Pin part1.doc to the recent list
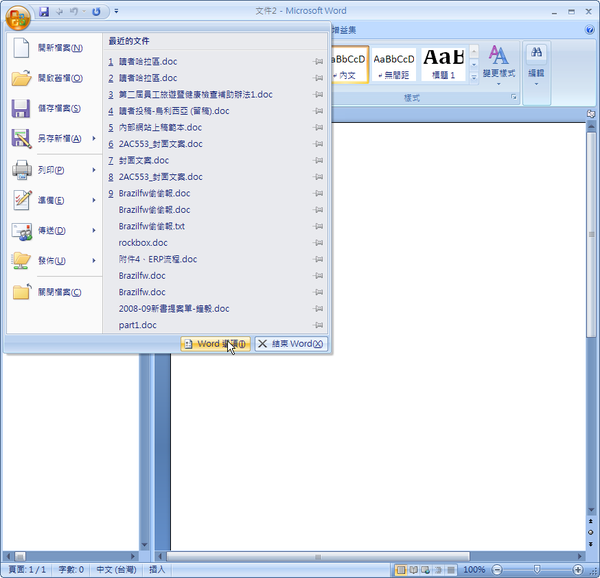 pyautogui.click(x=318, y=325)
